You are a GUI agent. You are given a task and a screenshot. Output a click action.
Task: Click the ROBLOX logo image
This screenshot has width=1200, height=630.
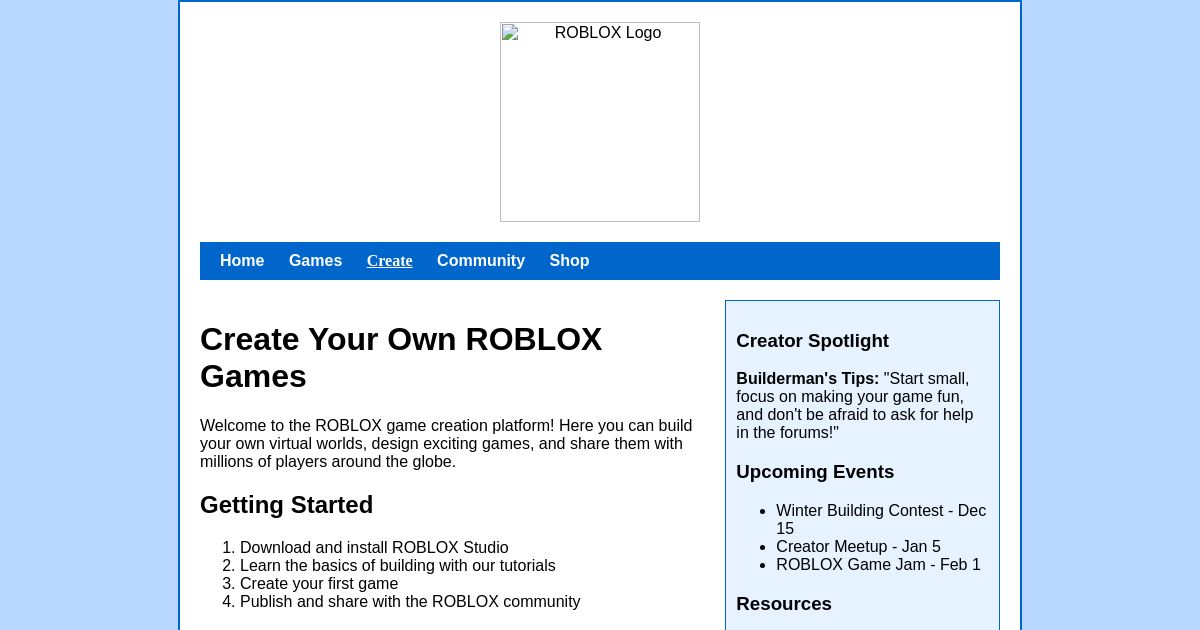[x=599, y=122]
